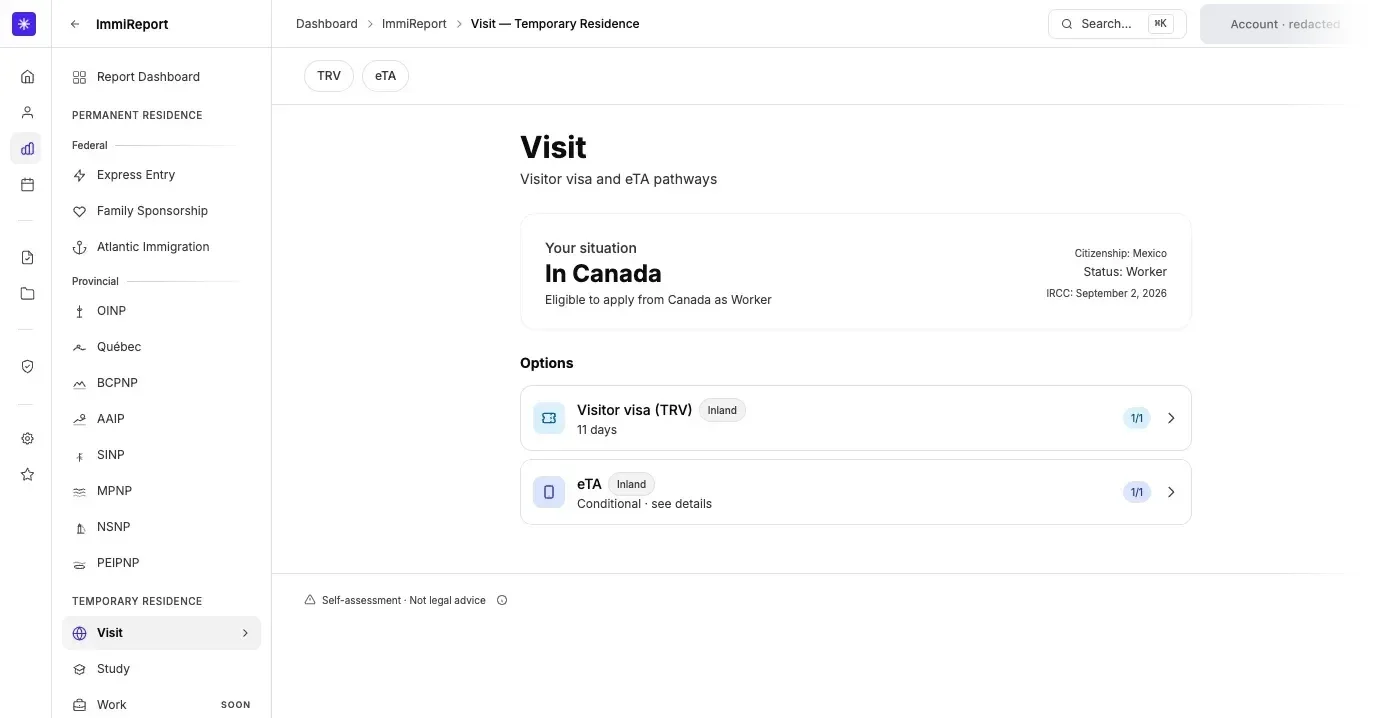Select PEIPNP provincial program
Image resolution: width=1383 pixels, height=718 pixels.
[x=161, y=563]
